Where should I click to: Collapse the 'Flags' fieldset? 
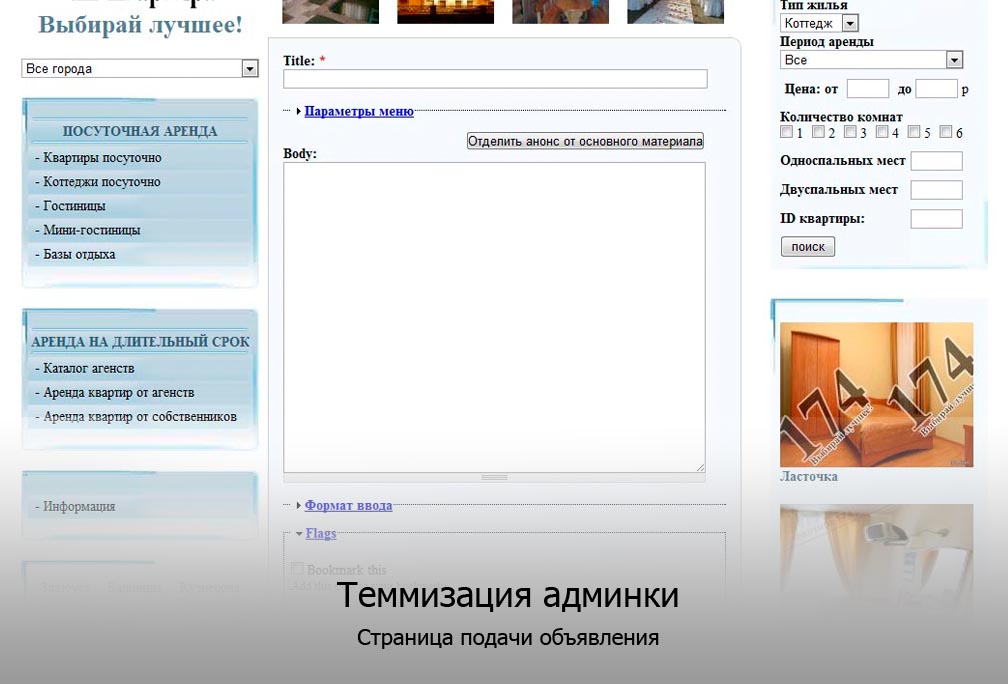point(321,533)
